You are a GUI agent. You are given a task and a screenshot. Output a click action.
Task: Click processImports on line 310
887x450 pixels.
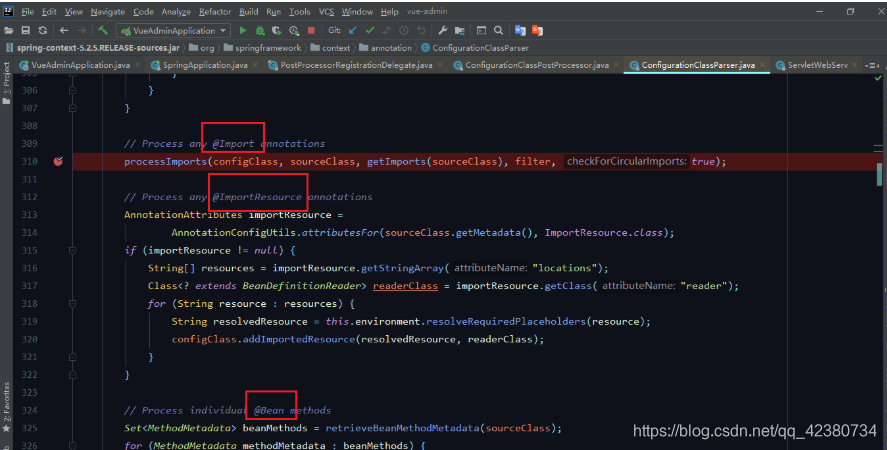pos(166,161)
